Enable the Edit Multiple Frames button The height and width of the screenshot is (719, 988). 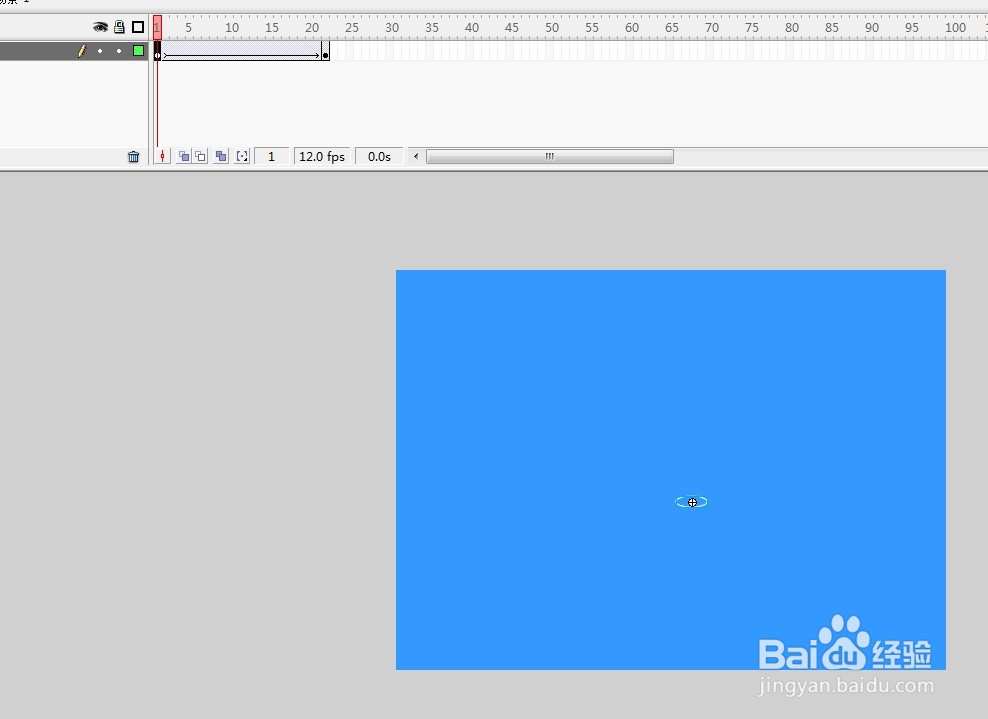[x=221, y=156]
